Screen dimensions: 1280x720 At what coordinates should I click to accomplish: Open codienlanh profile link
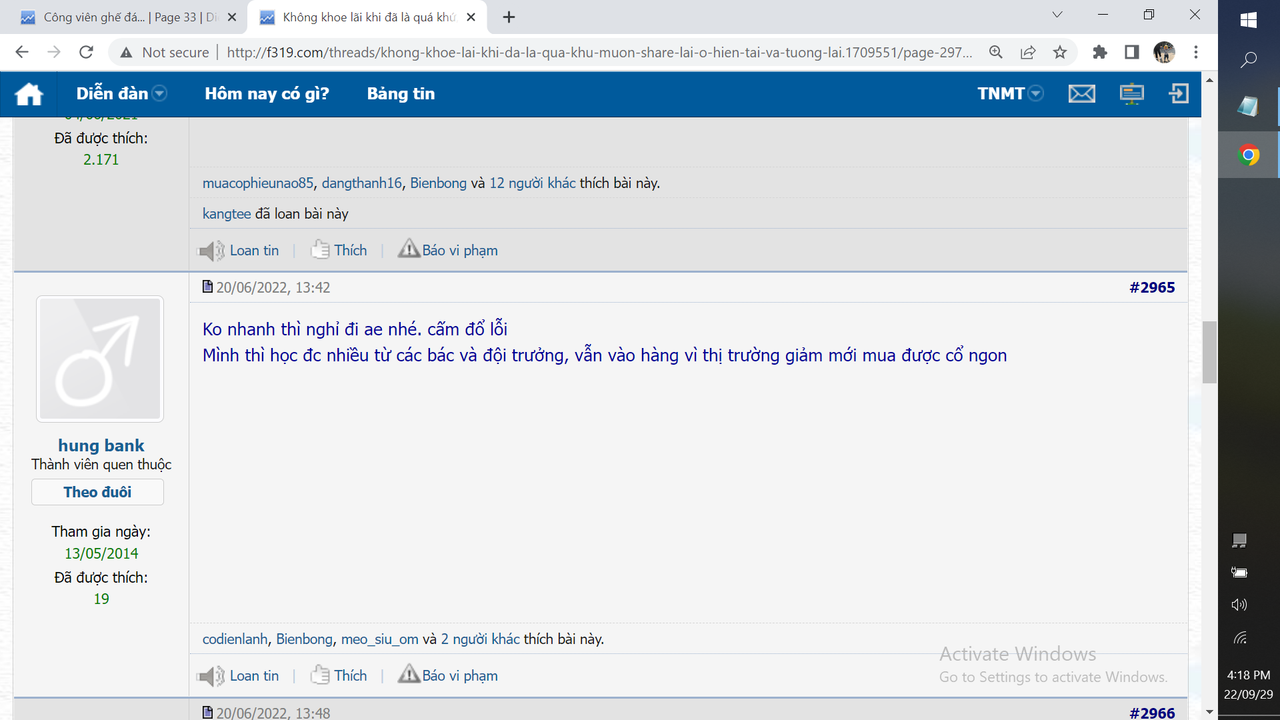[235, 639]
